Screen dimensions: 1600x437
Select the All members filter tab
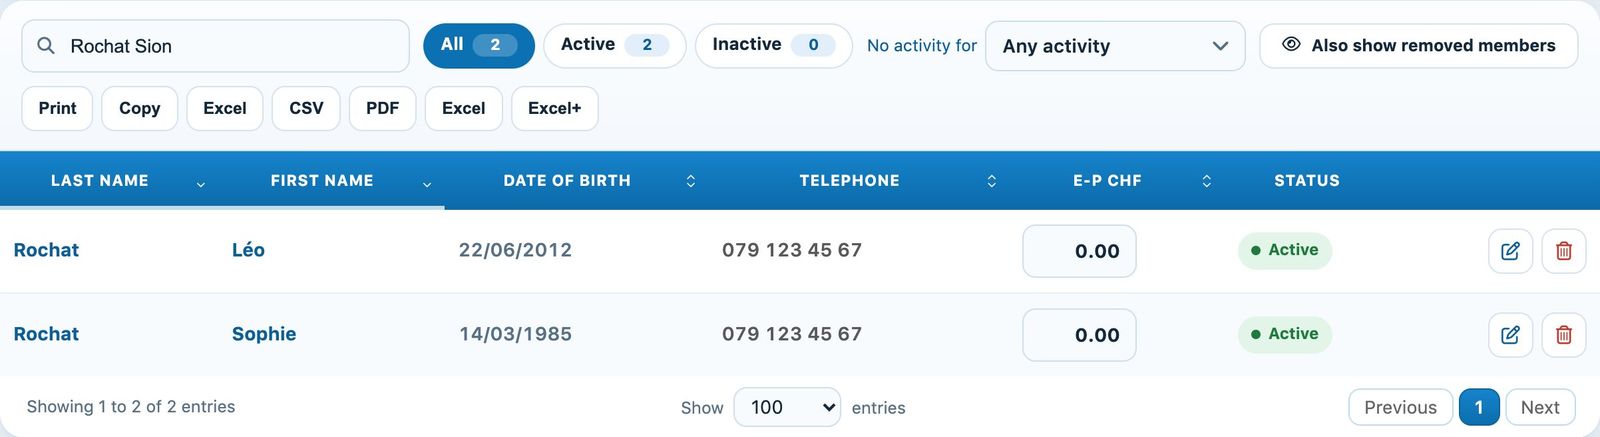479,46
